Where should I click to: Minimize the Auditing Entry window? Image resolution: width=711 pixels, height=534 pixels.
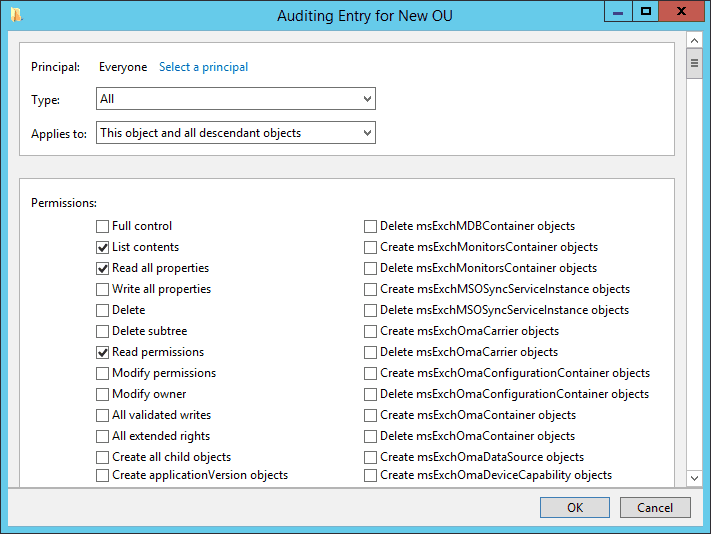pos(618,12)
